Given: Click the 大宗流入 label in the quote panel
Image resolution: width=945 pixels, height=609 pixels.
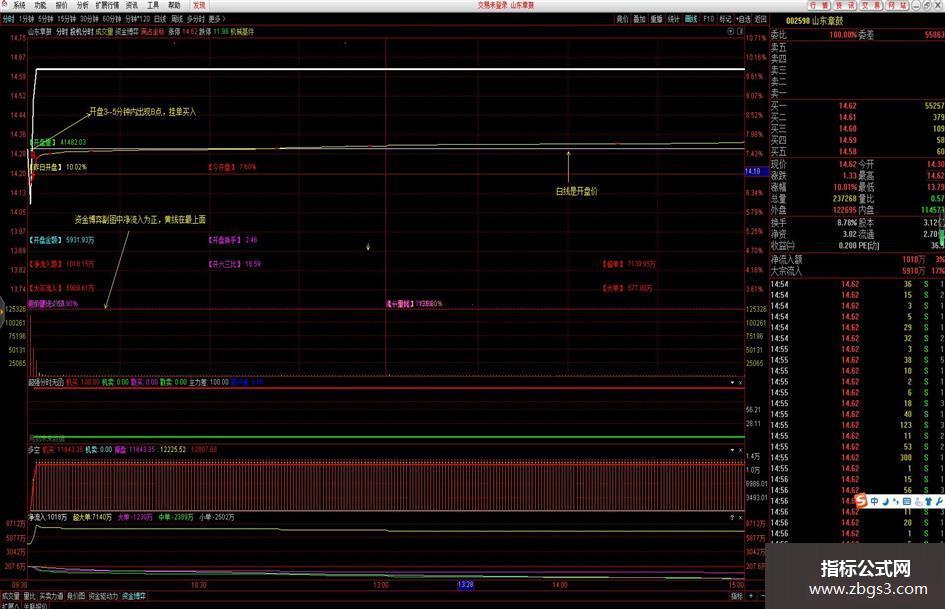Looking at the screenshot, I should point(786,271).
